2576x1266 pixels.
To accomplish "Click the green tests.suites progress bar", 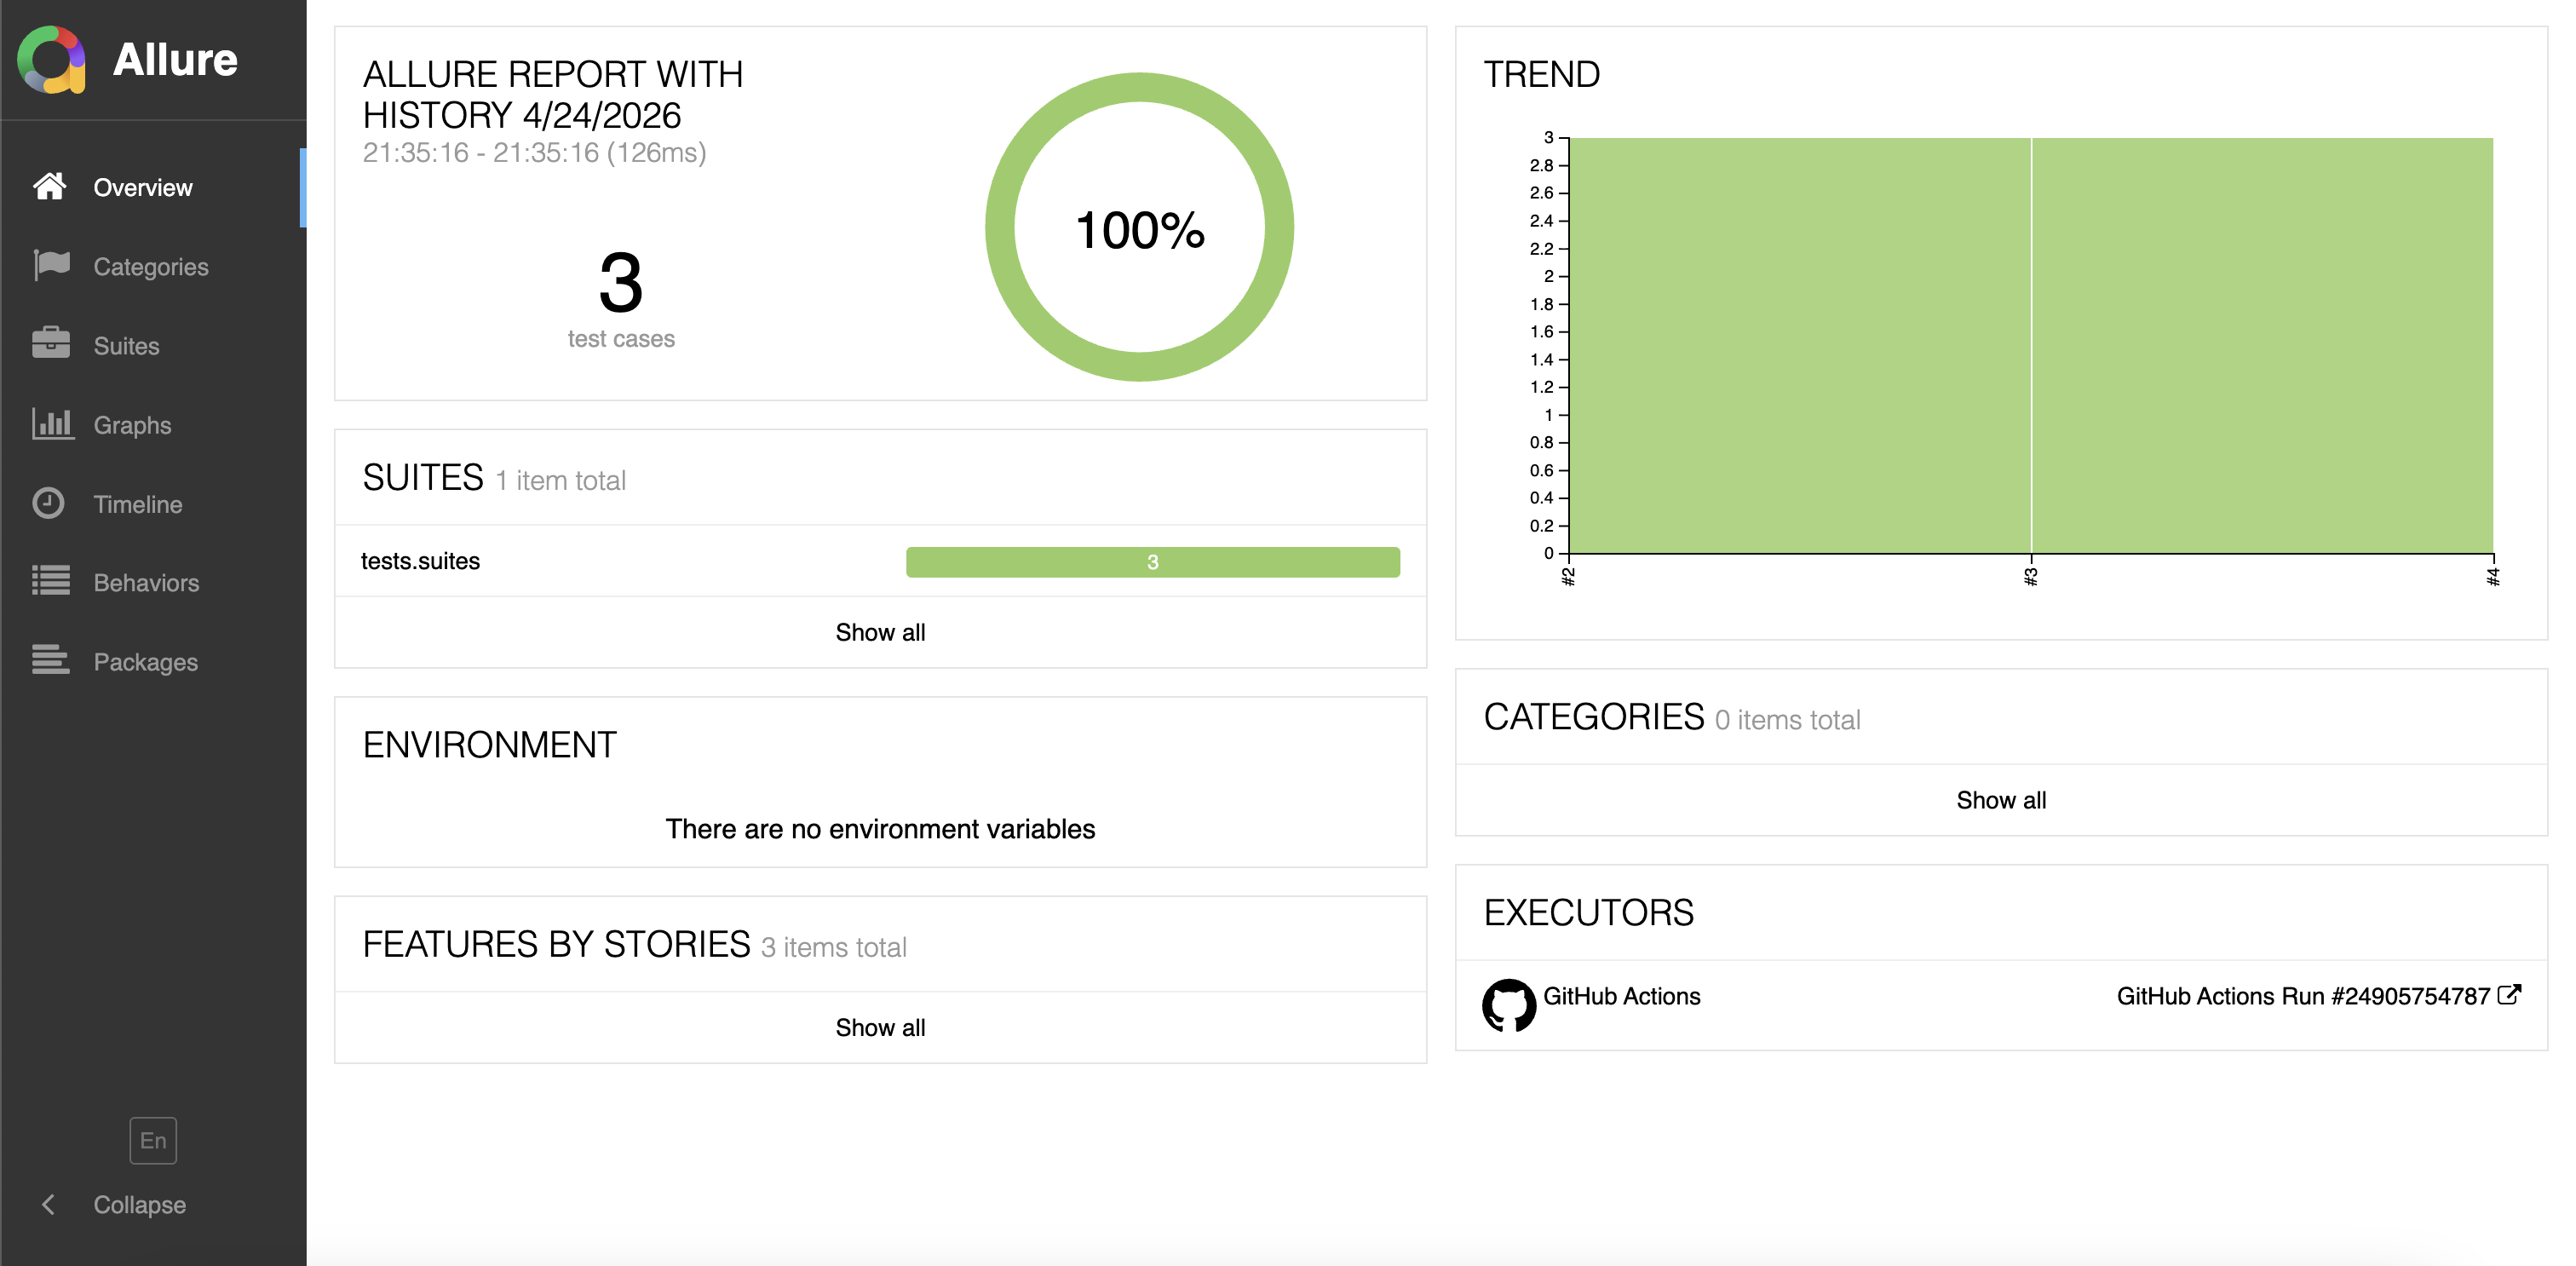I will (1153, 562).
